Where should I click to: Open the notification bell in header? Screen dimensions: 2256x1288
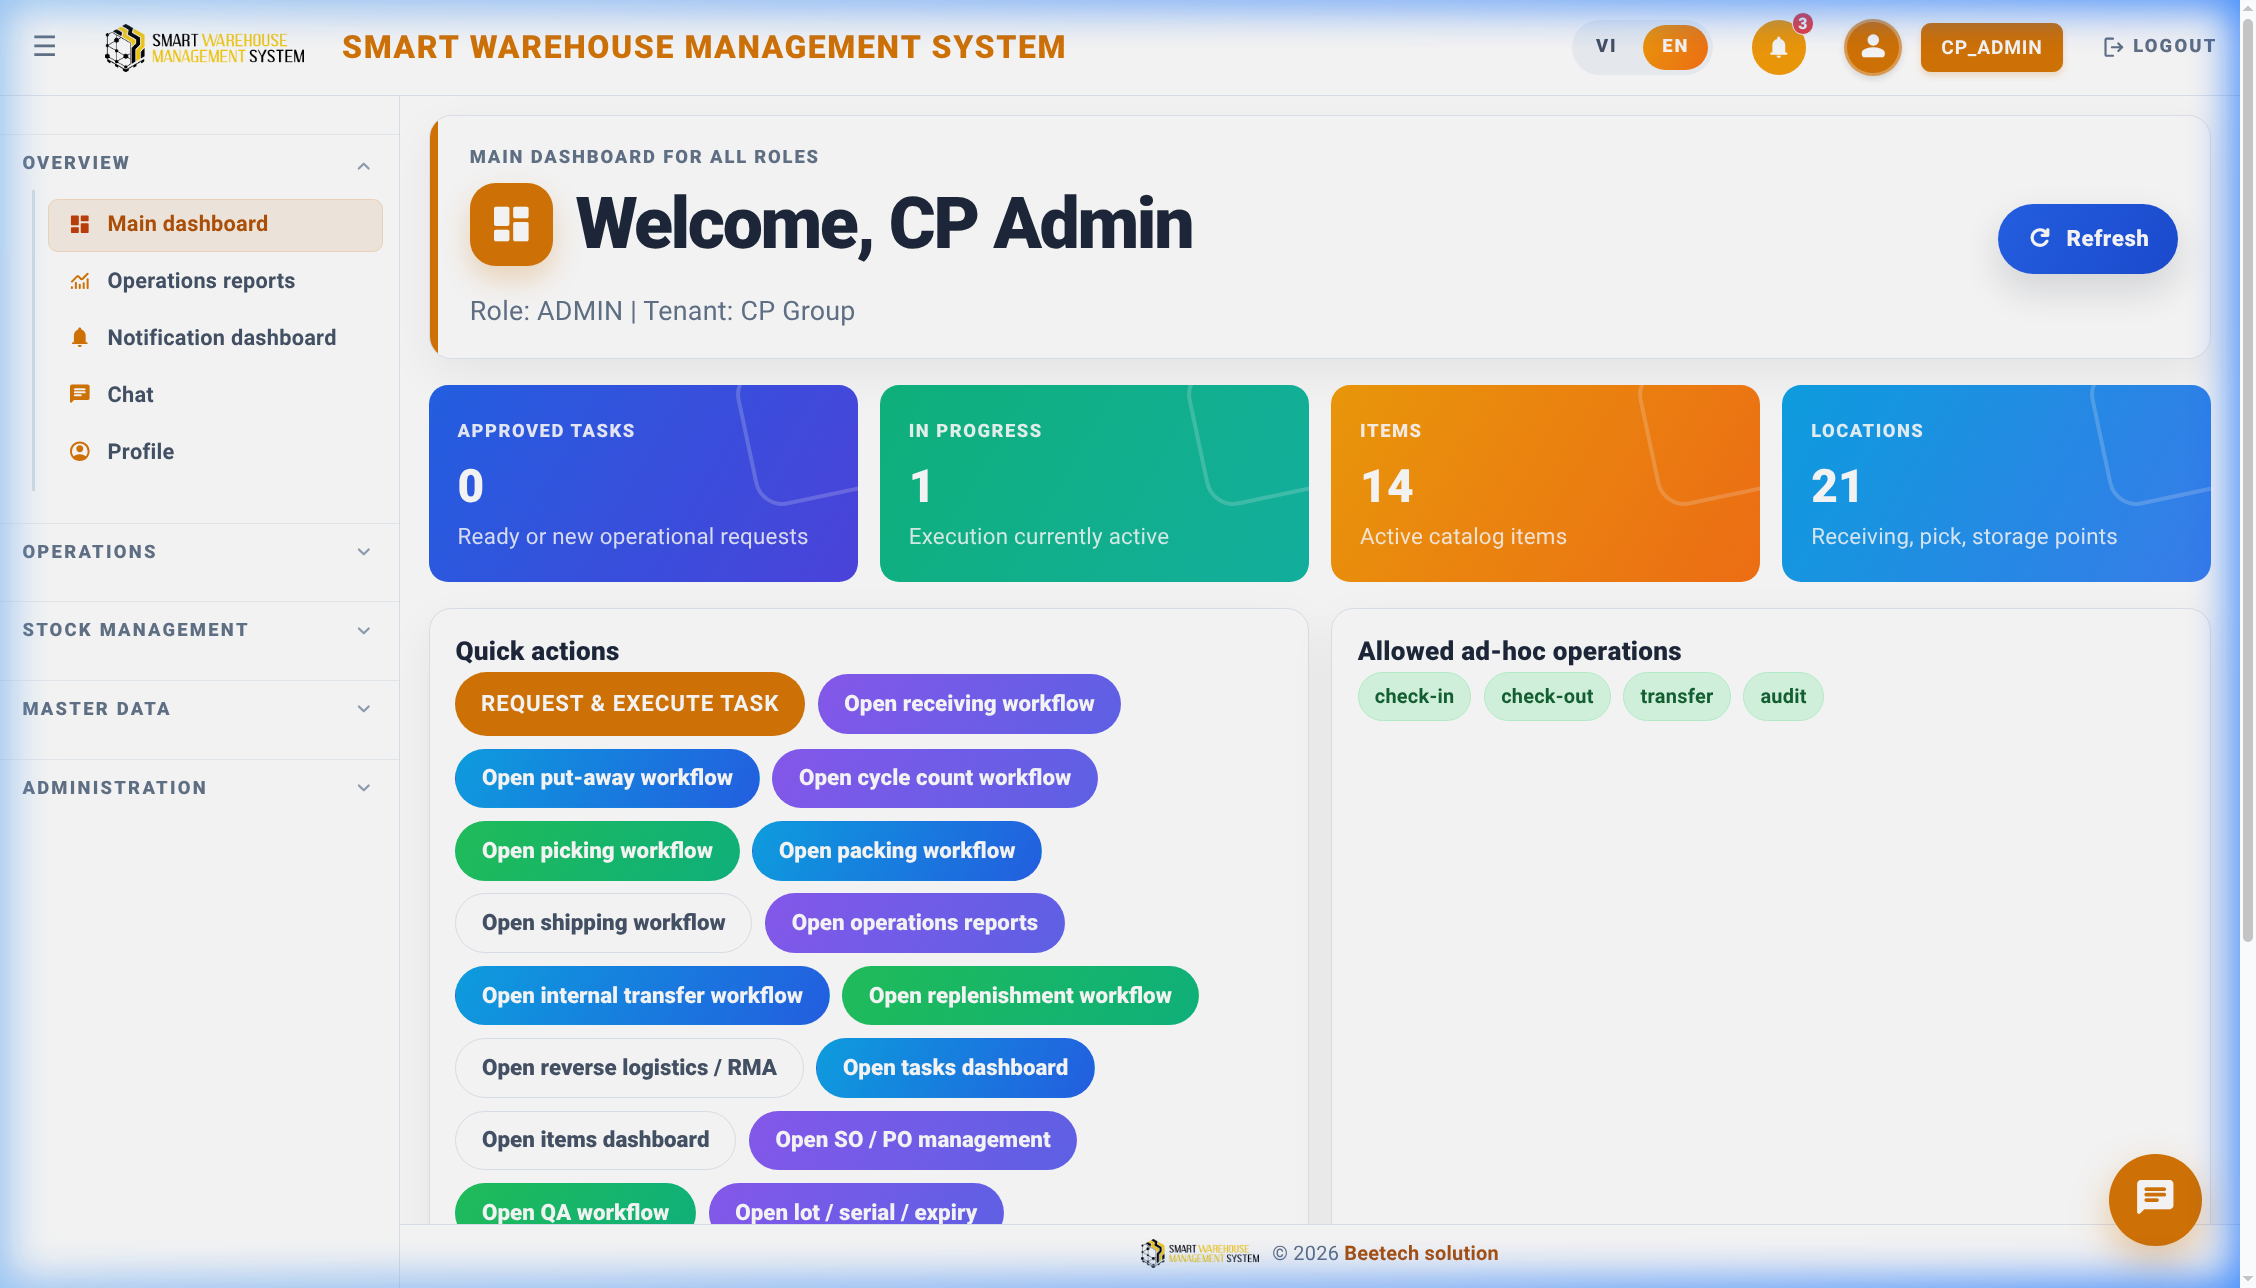[x=1778, y=47]
